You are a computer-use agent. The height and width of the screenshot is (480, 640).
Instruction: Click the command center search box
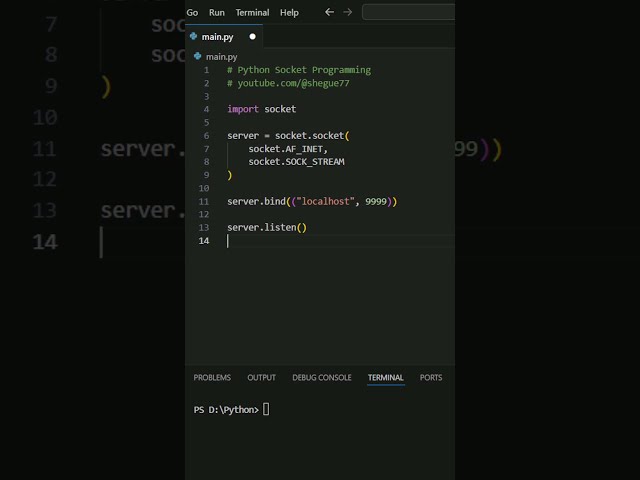(x=409, y=12)
